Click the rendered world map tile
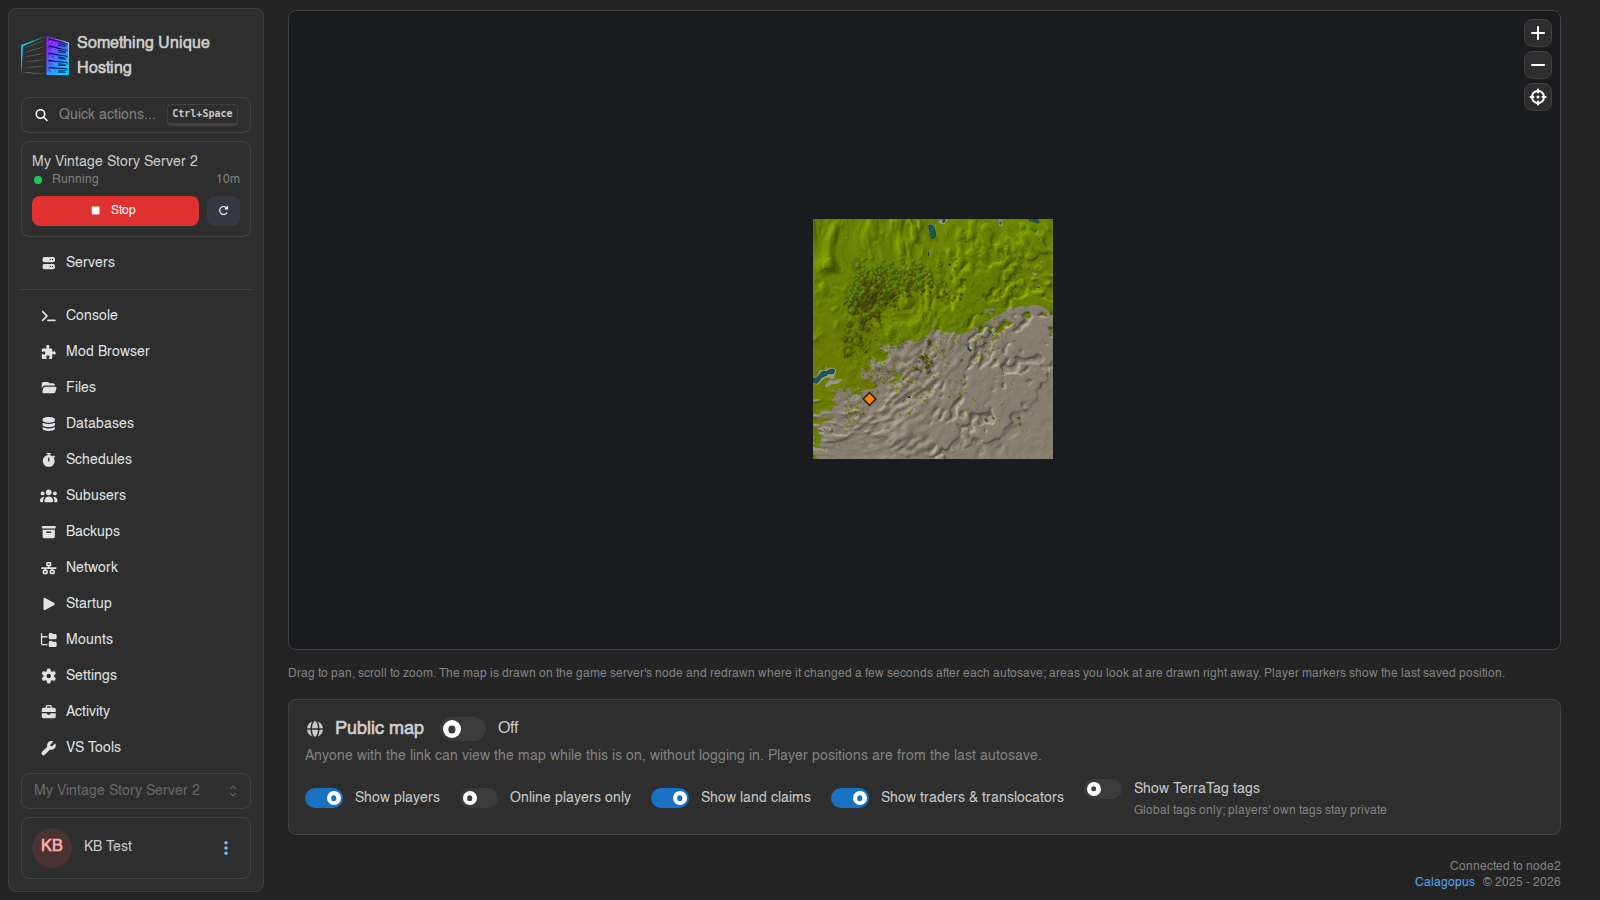1600x900 pixels. click(x=933, y=339)
